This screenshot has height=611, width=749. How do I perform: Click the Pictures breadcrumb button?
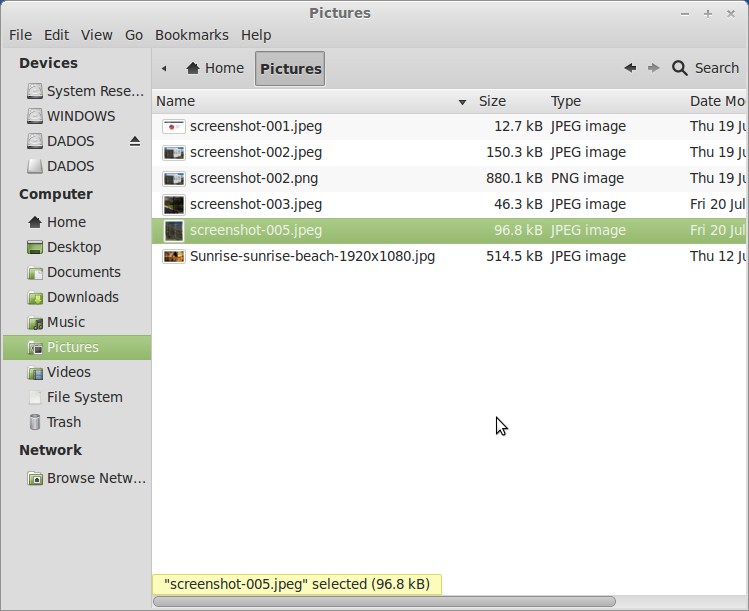290,69
